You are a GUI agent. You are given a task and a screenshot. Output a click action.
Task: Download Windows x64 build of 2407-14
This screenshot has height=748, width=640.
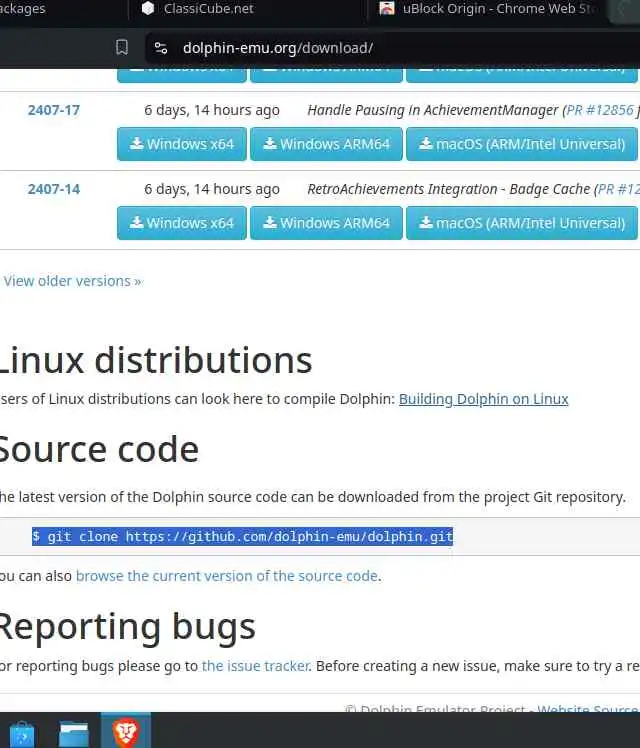point(182,223)
